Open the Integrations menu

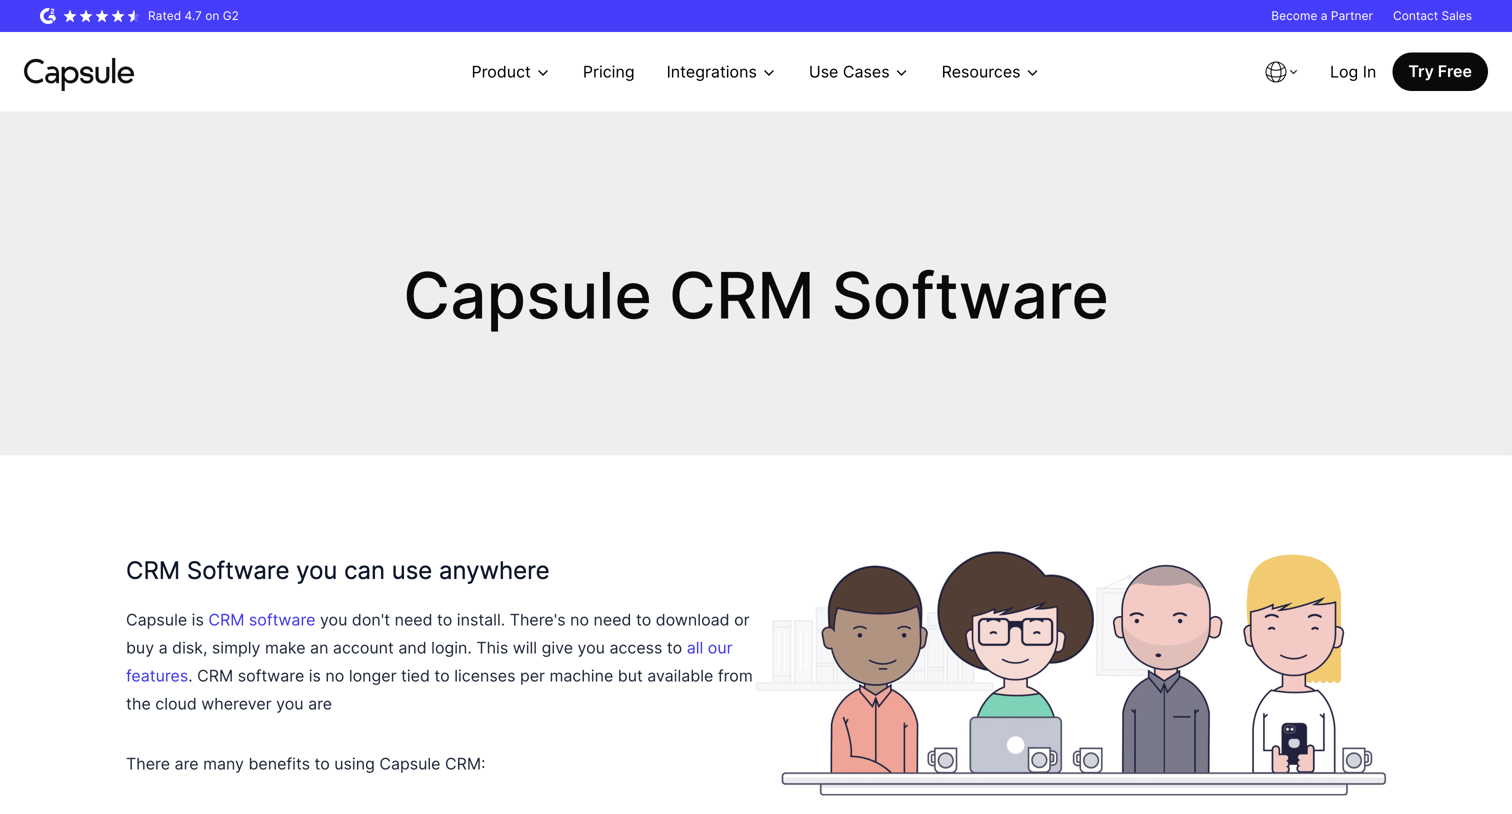[720, 72]
